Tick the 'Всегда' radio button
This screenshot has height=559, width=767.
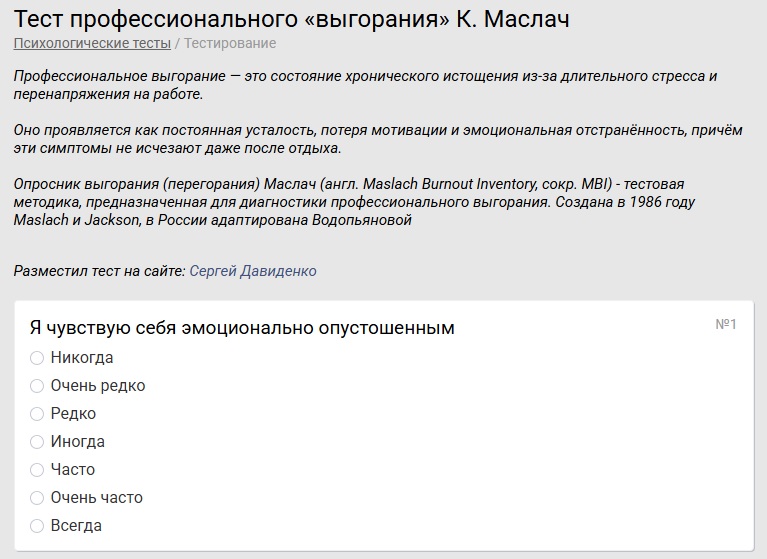coord(37,526)
